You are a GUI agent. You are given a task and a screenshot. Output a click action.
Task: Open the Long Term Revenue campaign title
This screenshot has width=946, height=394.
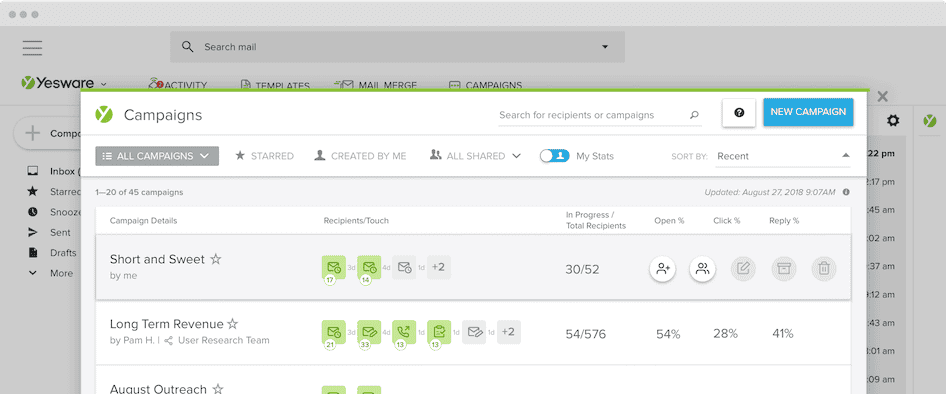coord(167,324)
